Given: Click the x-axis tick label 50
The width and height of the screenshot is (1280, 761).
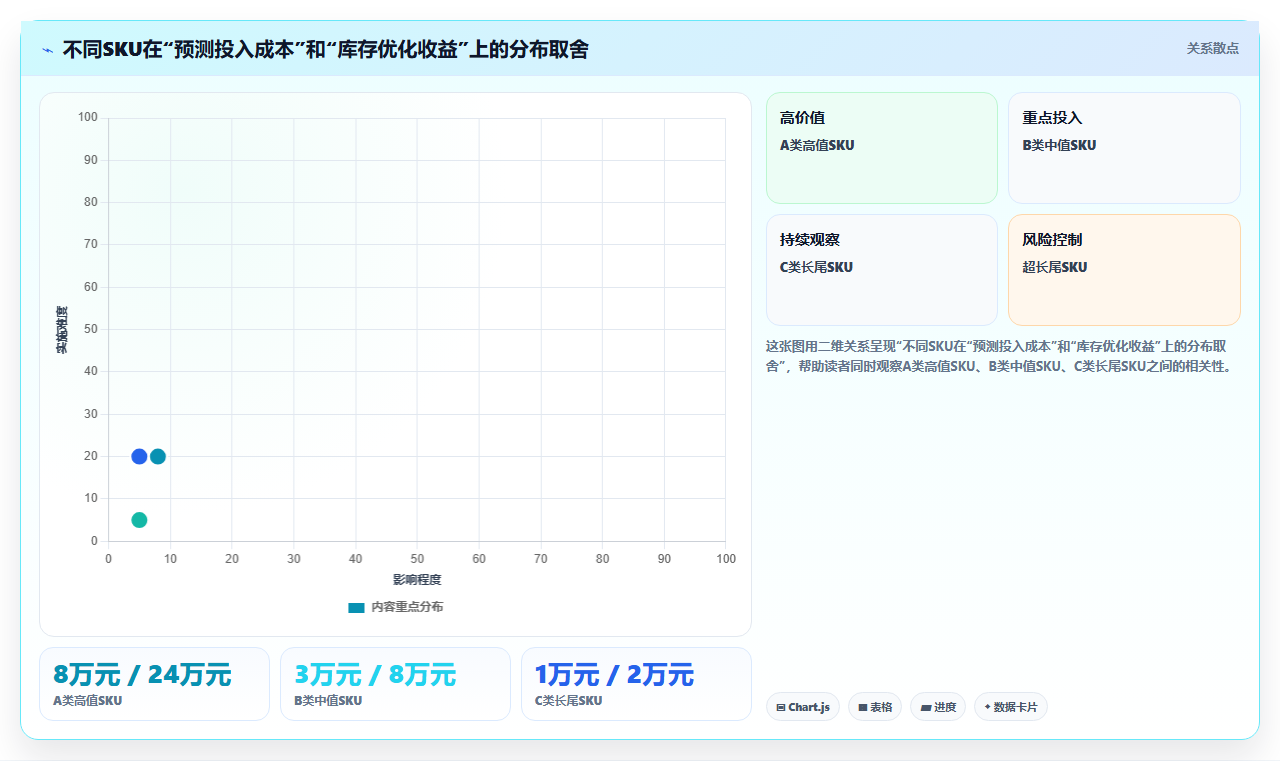Looking at the screenshot, I should coord(417,559).
